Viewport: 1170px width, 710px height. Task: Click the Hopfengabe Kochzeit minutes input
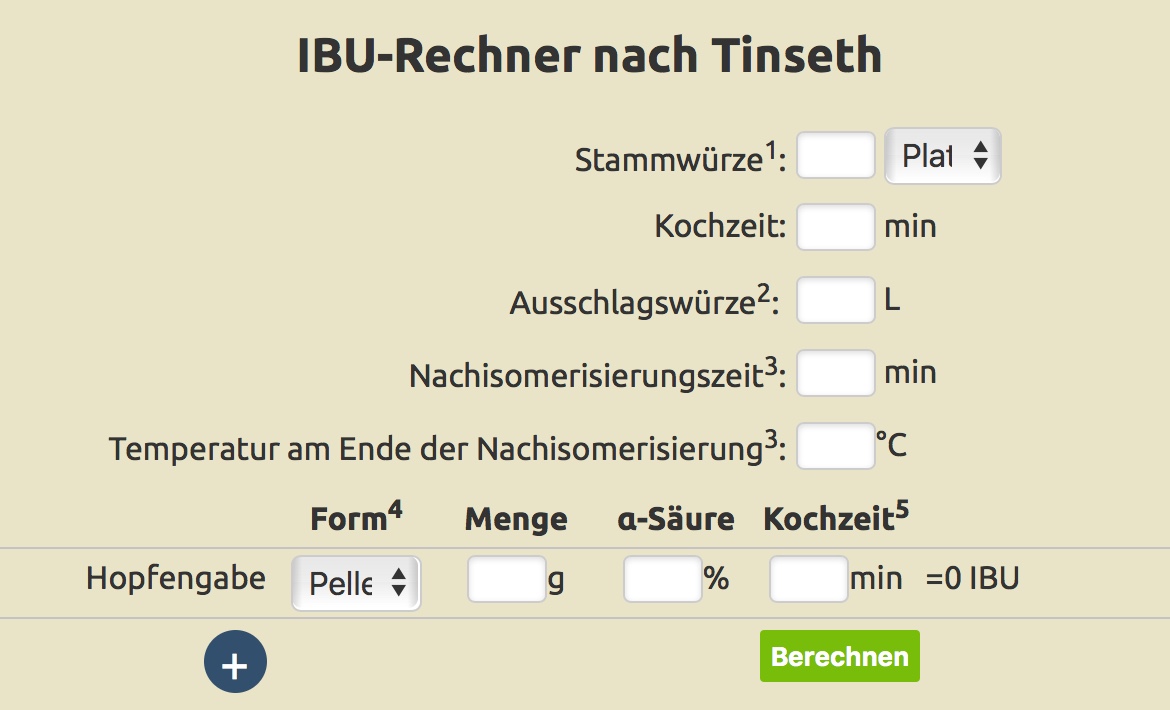click(809, 580)
